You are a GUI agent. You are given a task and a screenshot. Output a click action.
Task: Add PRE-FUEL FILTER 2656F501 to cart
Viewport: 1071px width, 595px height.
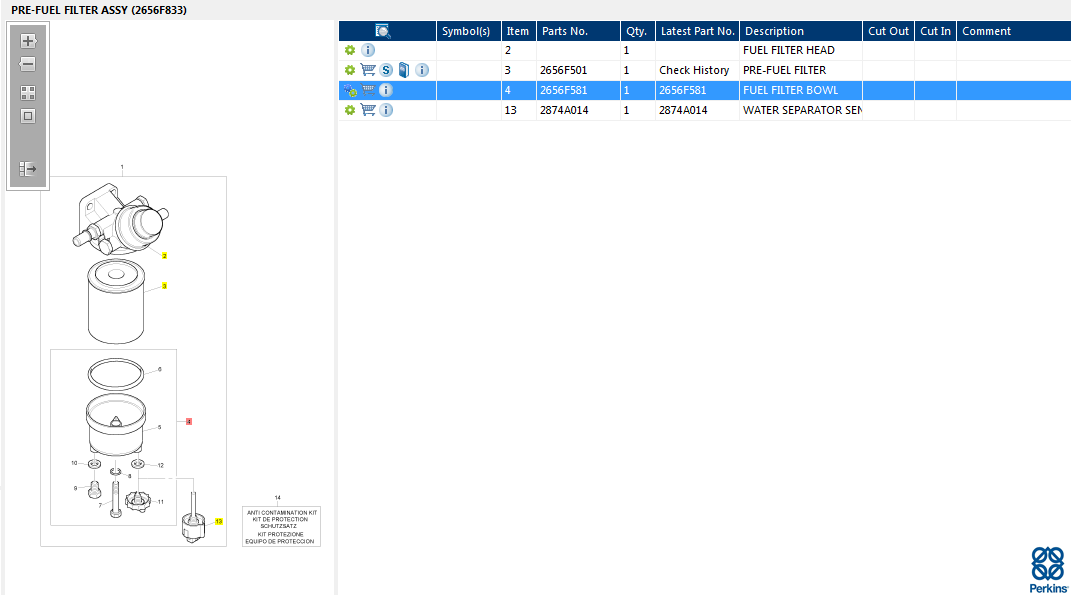pos(368,70)
